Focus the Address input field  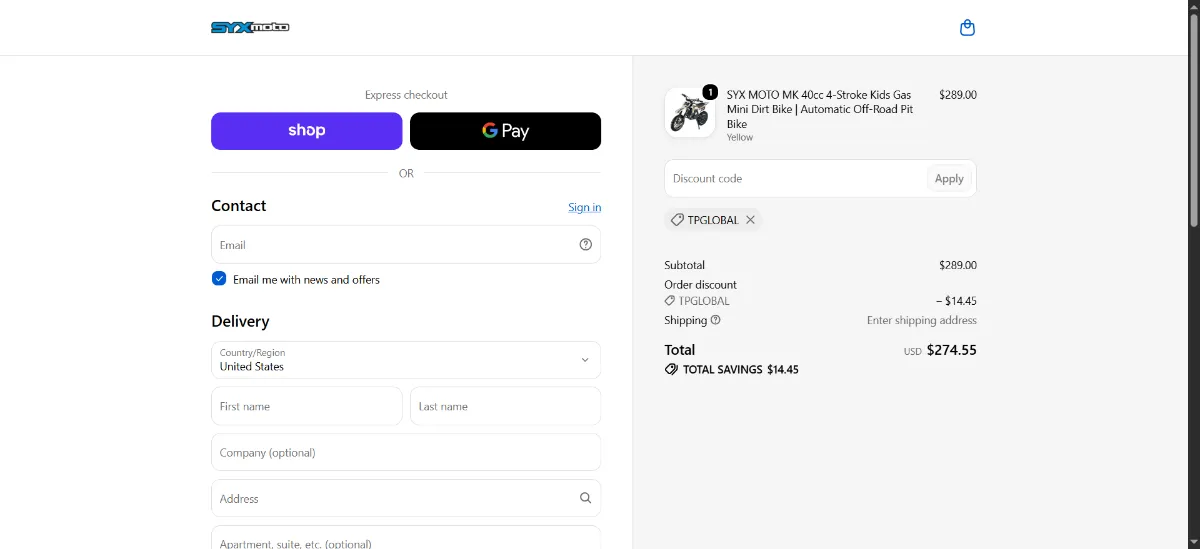click(406, 498)
